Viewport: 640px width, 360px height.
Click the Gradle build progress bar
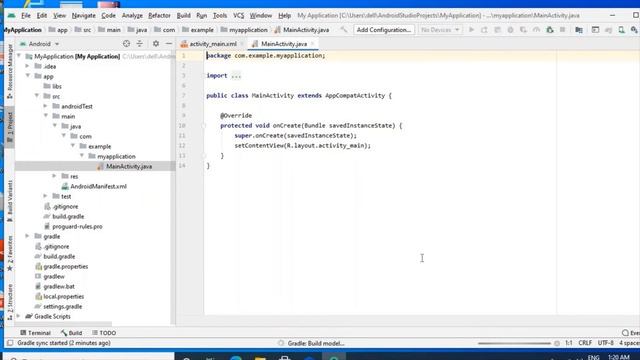[x=514, y=343]
